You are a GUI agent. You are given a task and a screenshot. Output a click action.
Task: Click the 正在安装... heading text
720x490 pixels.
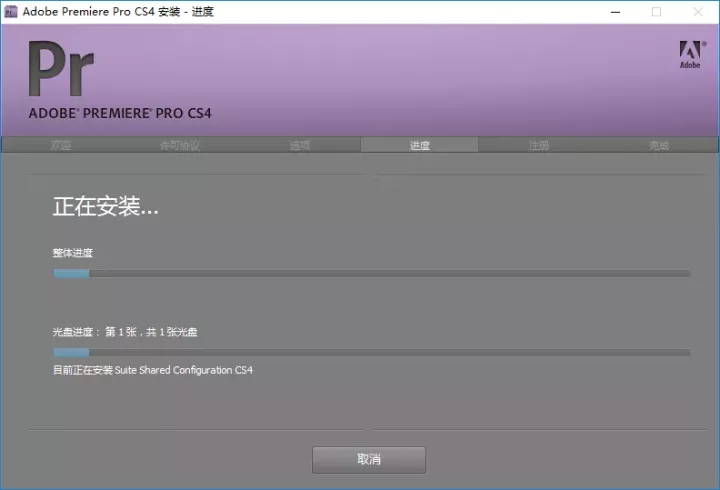point(105,208)
